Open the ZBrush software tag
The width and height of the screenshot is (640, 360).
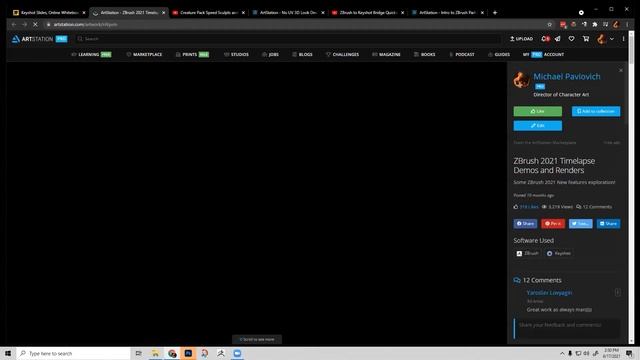tap(527, 253)
